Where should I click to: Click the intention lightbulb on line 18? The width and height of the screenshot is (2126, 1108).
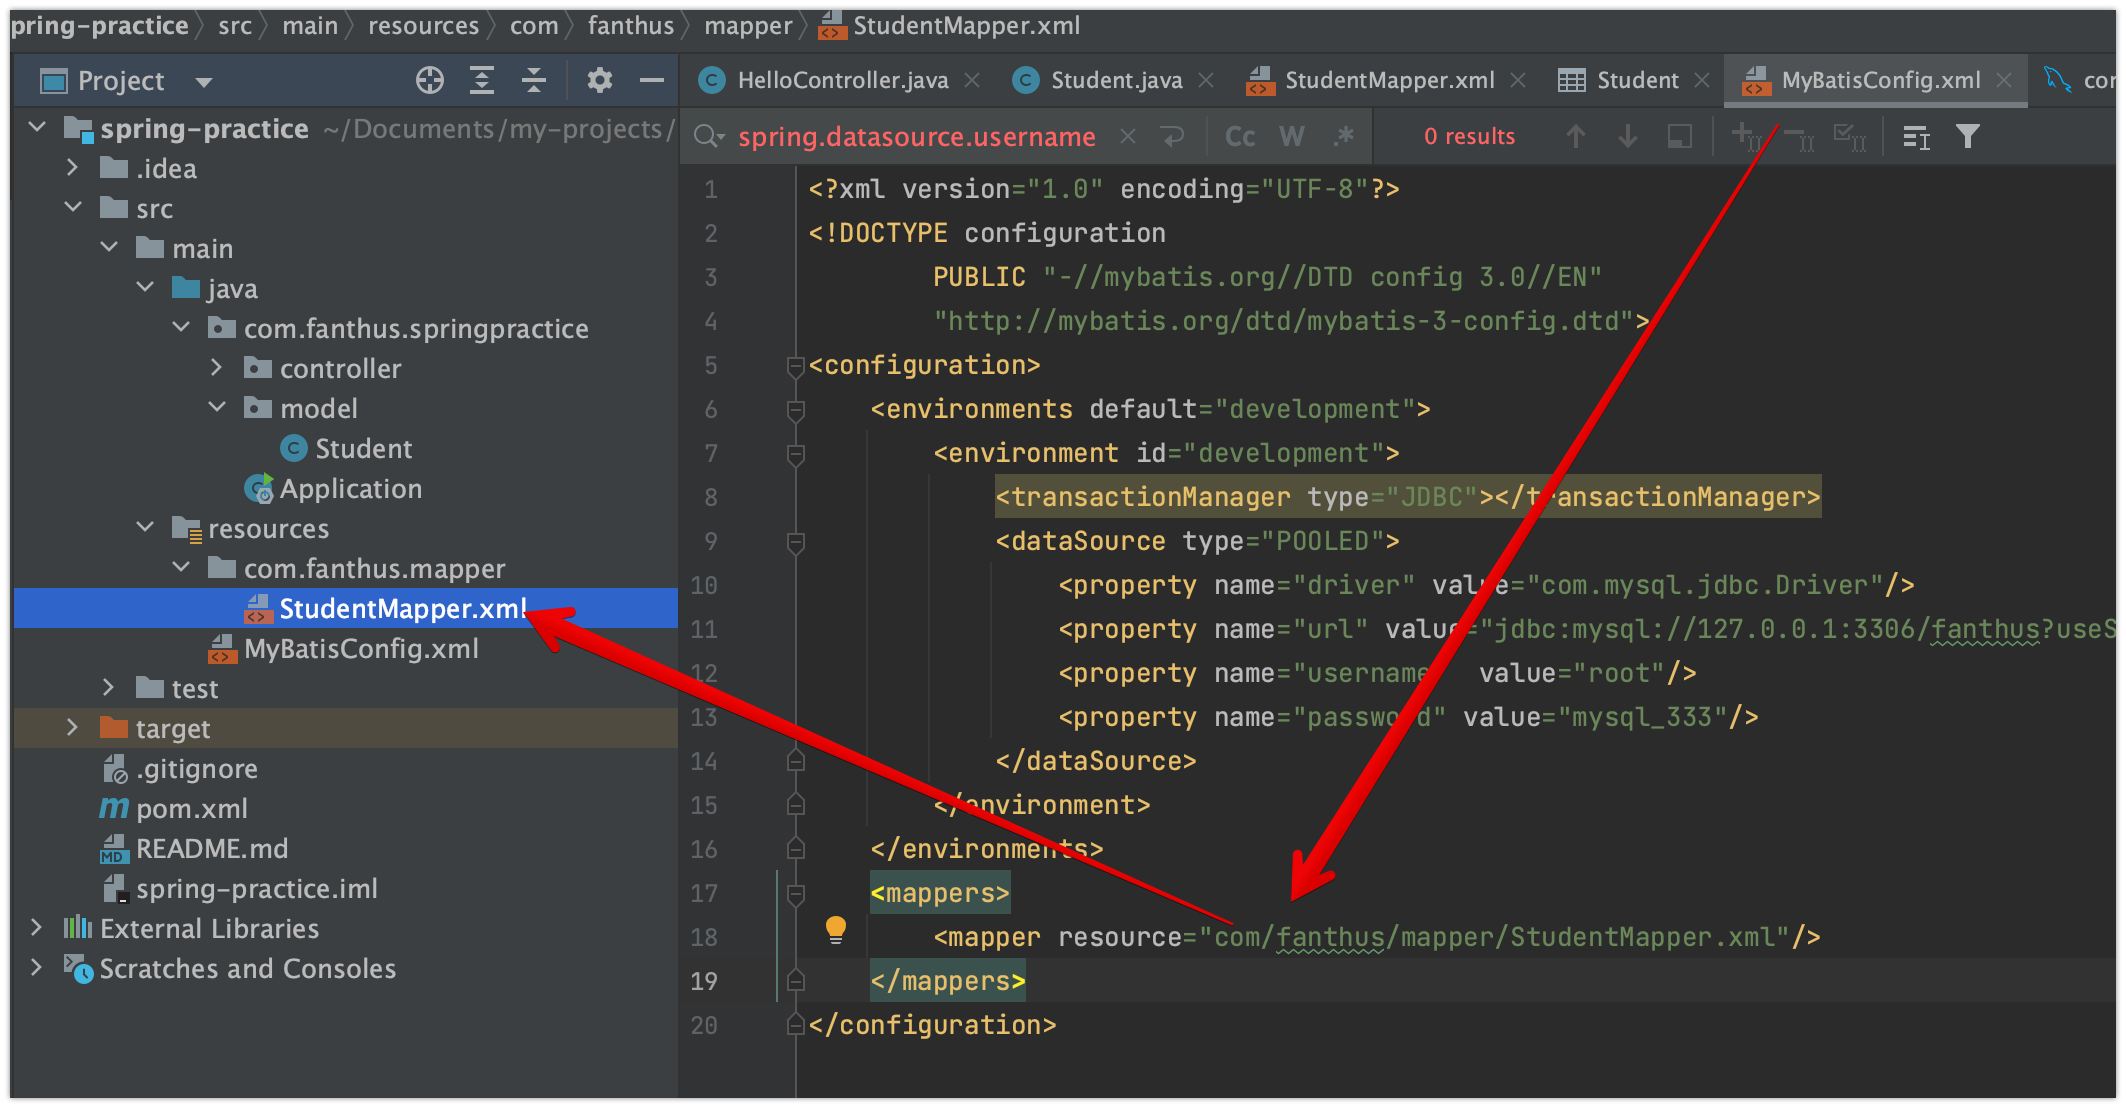click(836, 930)
